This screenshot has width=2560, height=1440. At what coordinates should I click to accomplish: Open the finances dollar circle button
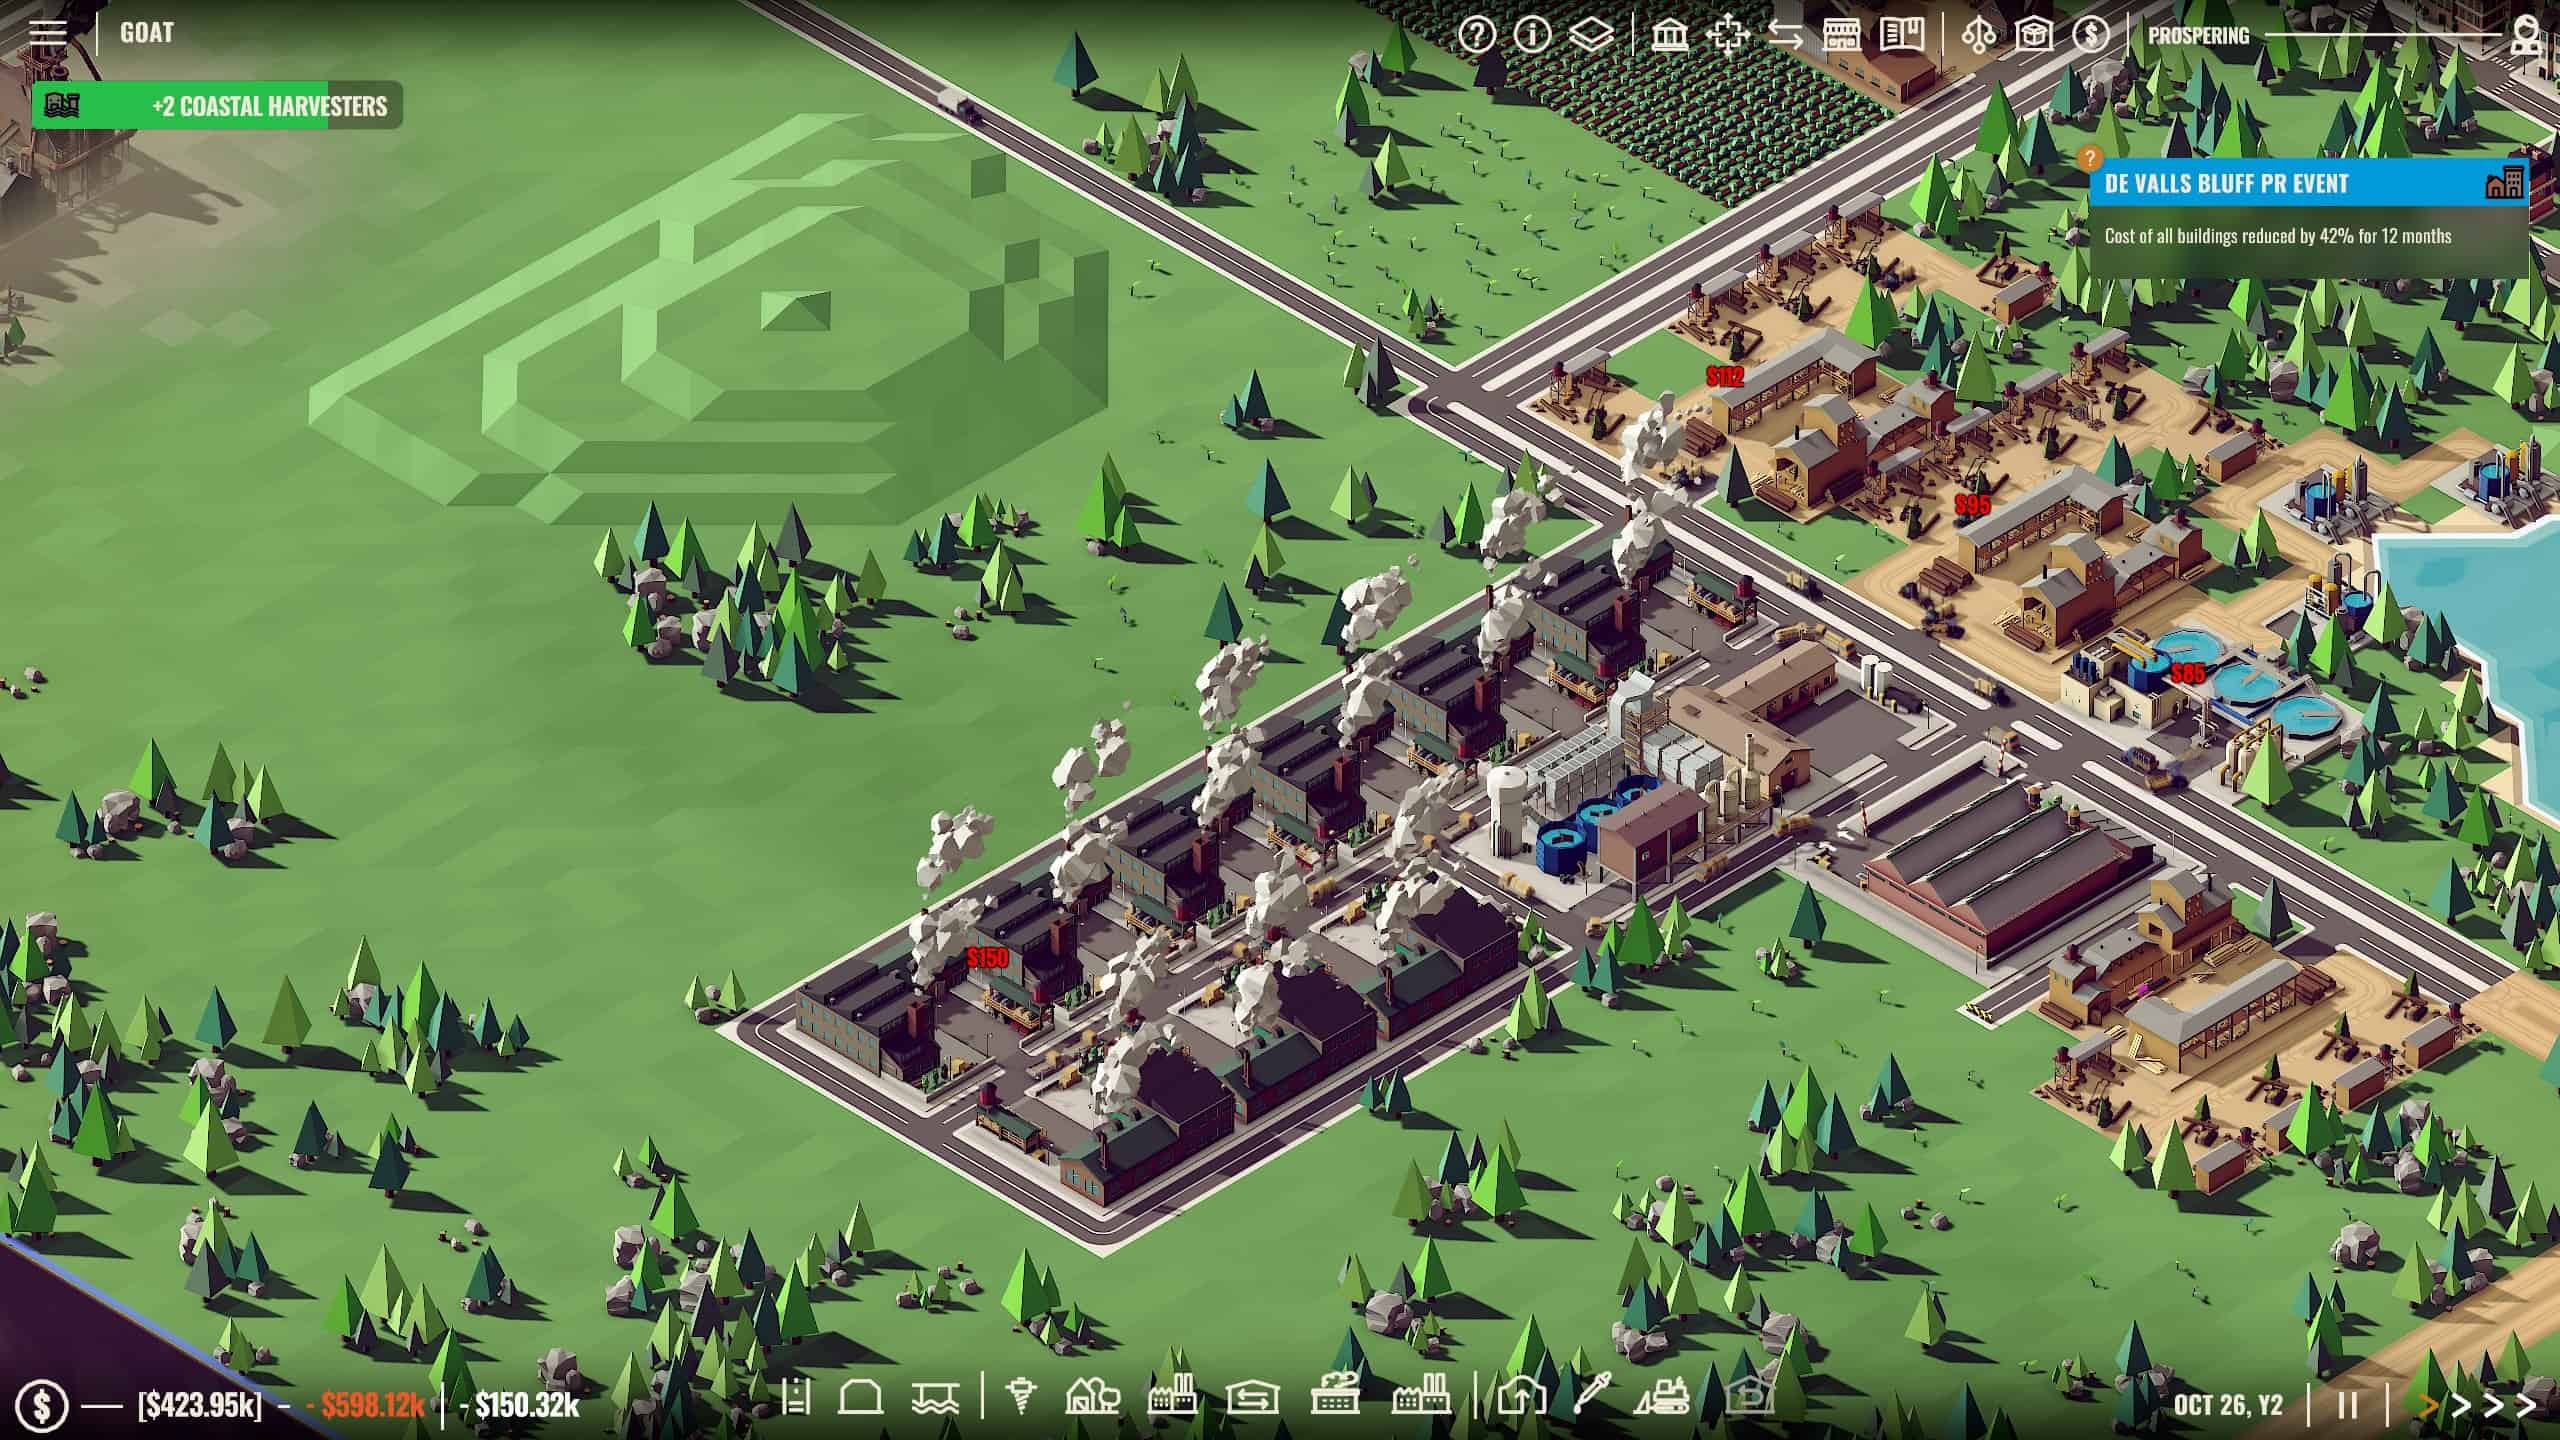click(x=42, y=1405)
